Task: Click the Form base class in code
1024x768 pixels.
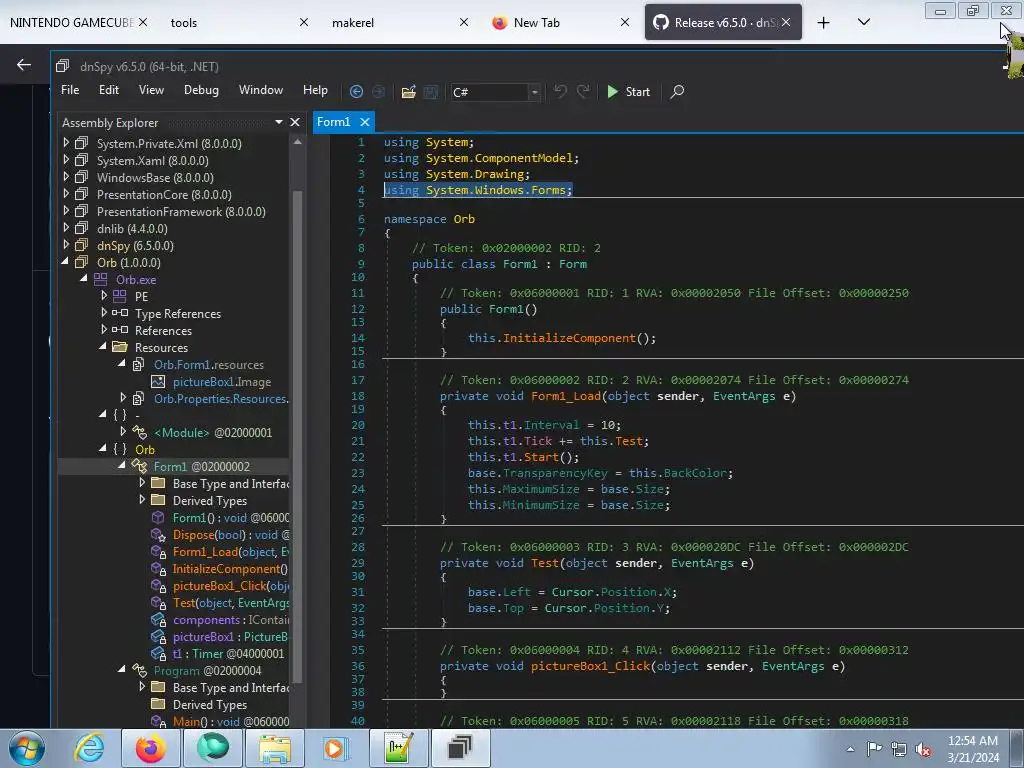Action: [x=573, y=264]
